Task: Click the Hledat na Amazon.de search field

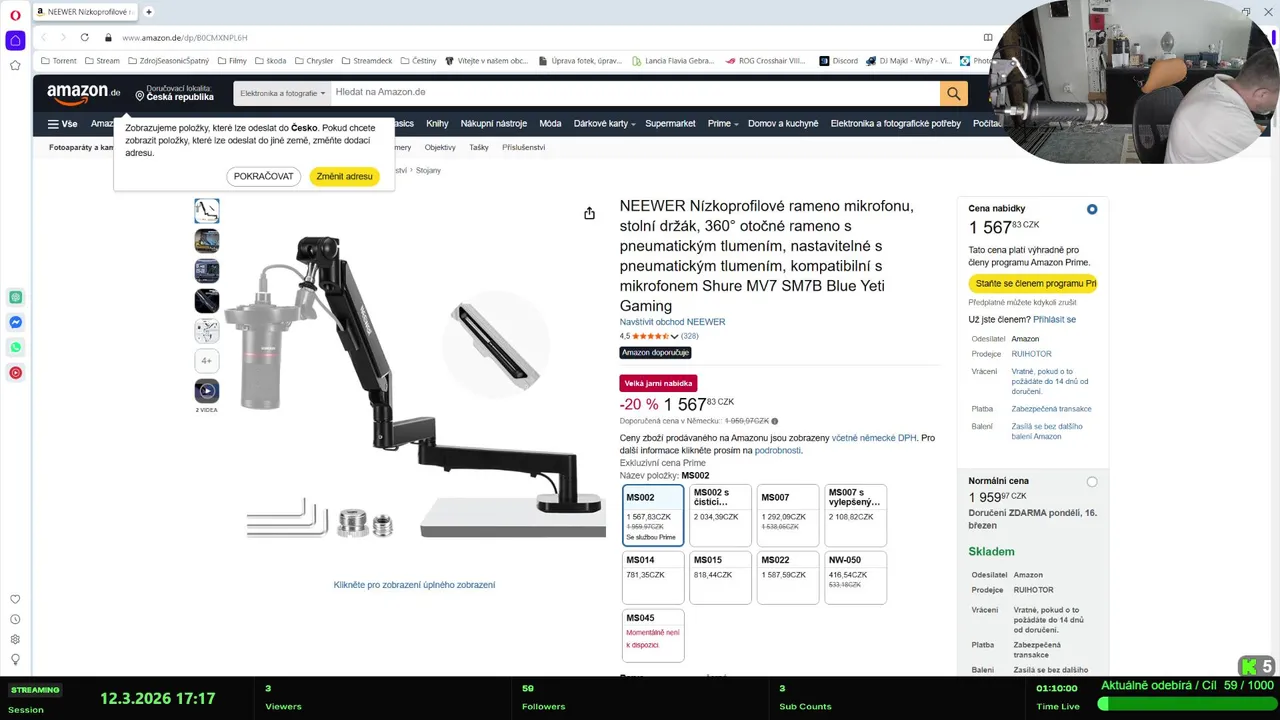Action: tap(635, 93)
